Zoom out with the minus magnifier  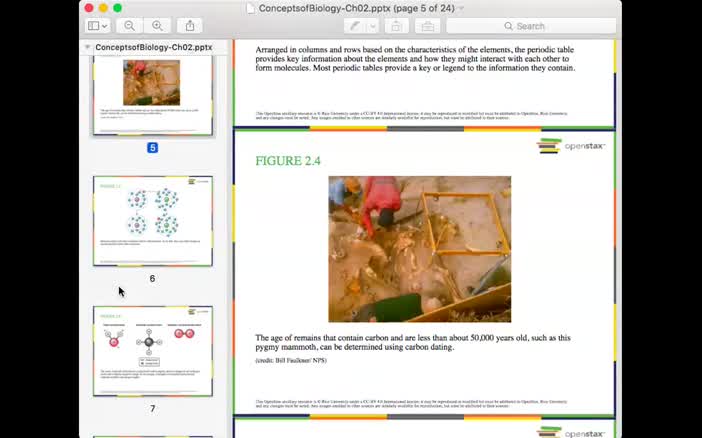129,26
